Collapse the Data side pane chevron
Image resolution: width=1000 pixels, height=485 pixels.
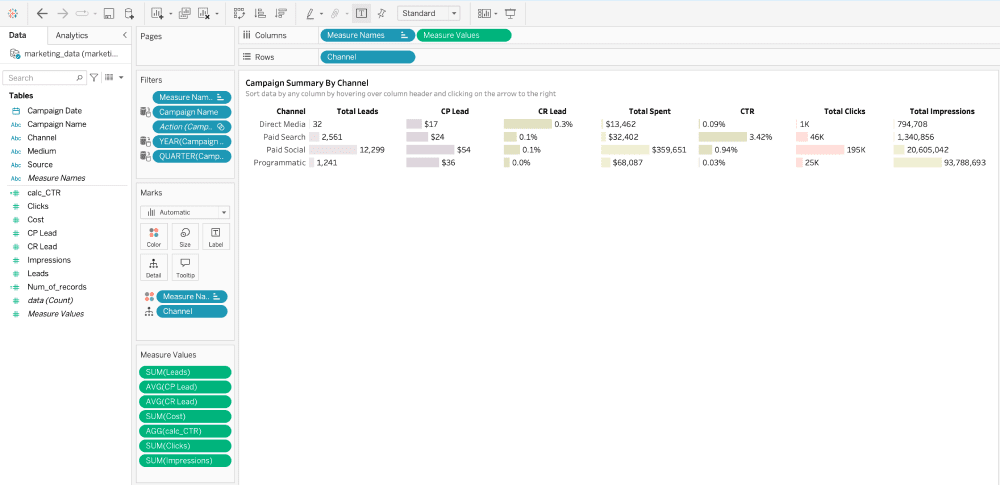(123, 35)
